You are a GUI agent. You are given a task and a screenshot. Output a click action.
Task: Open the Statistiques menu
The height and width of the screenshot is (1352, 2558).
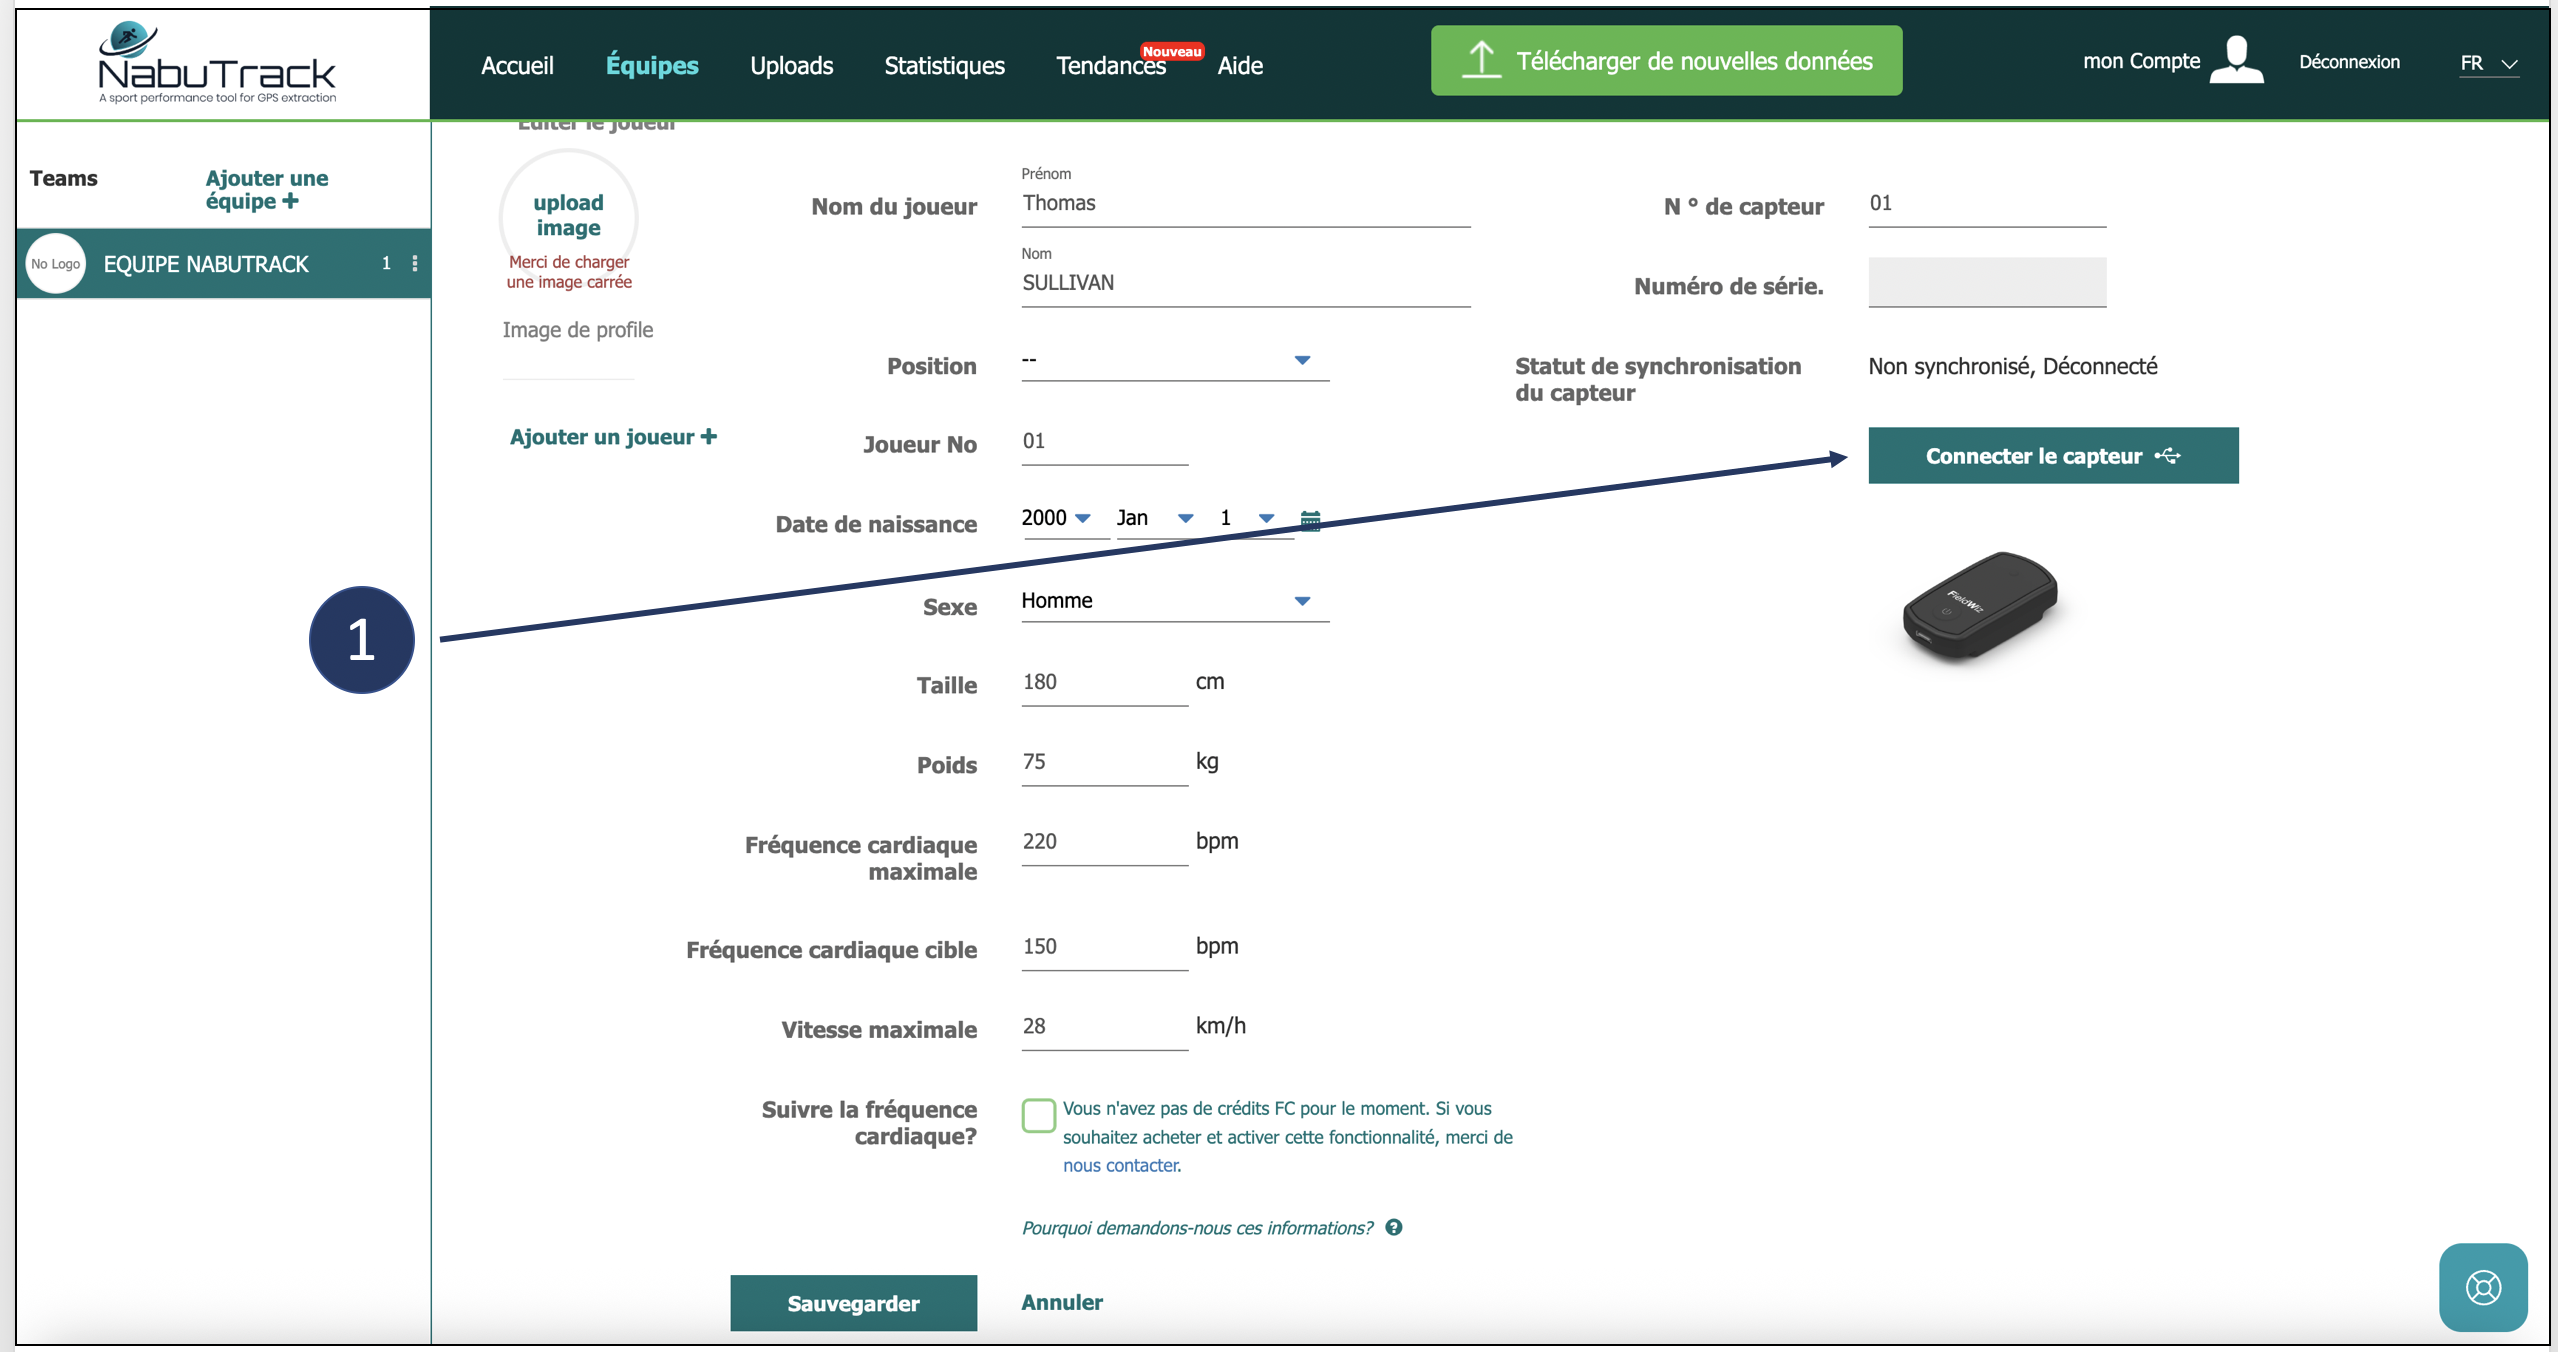coord(944,66)
